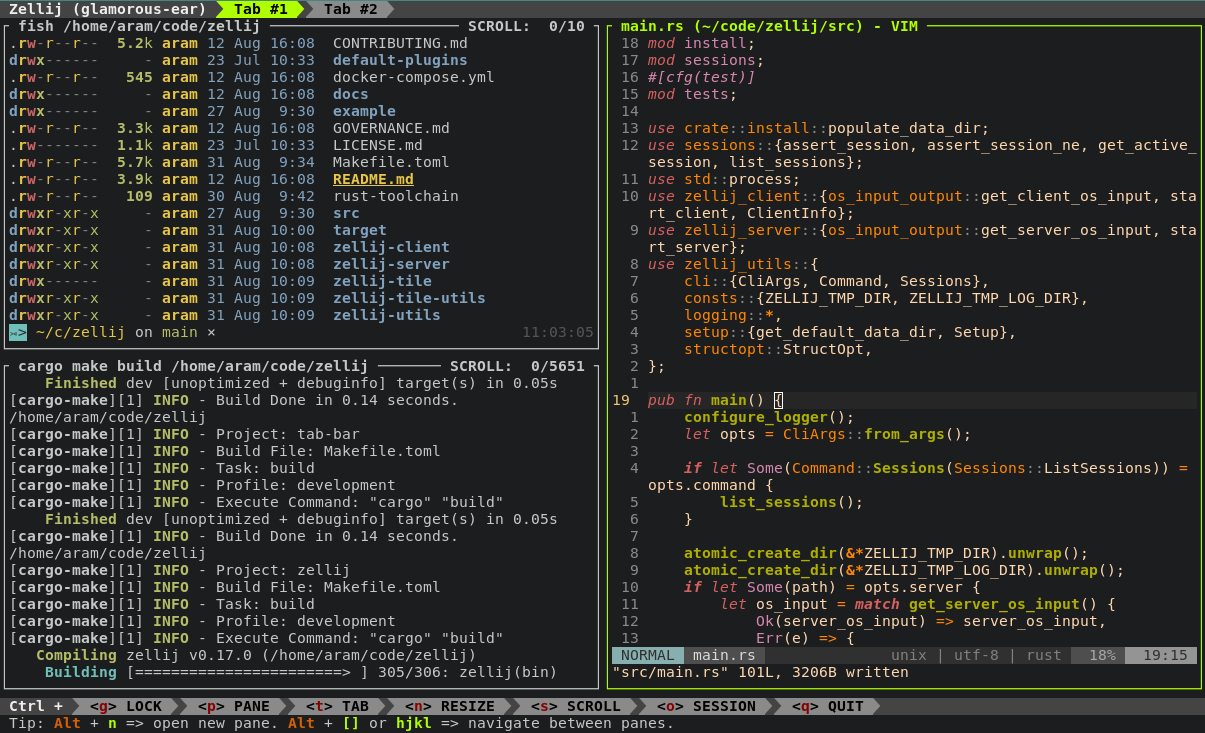
Task: Click the target directory entry
Action: coord(360,230)
